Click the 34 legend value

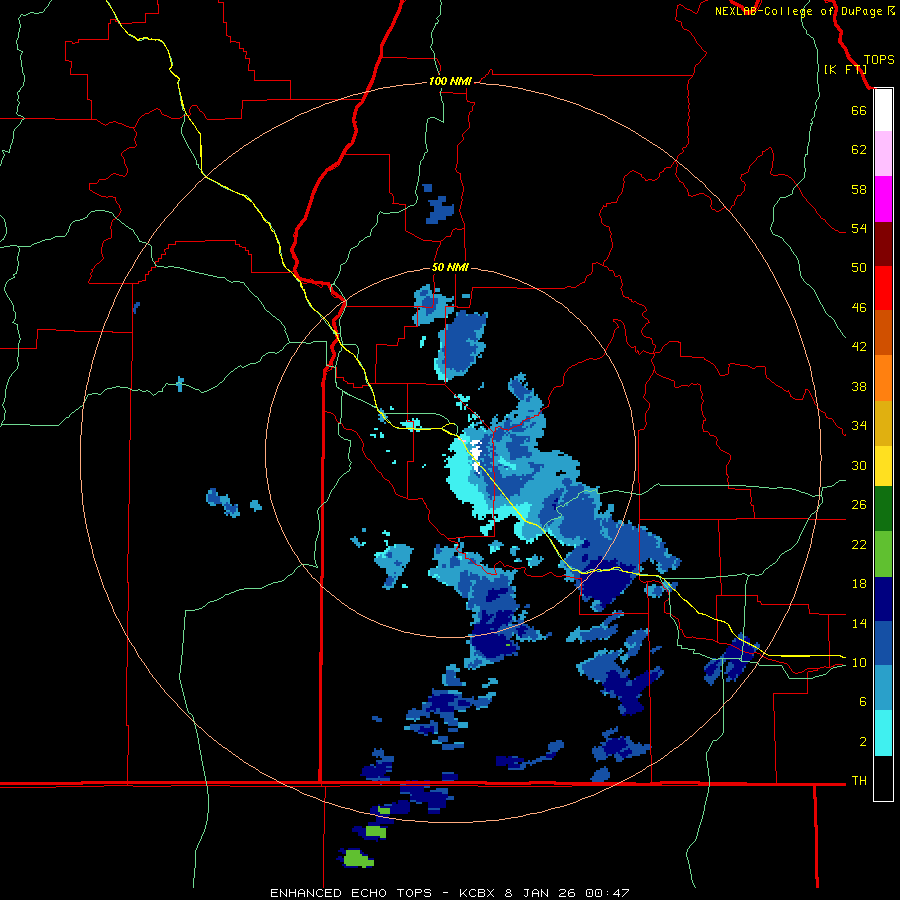pyautogui.click(x=859, y=426)
